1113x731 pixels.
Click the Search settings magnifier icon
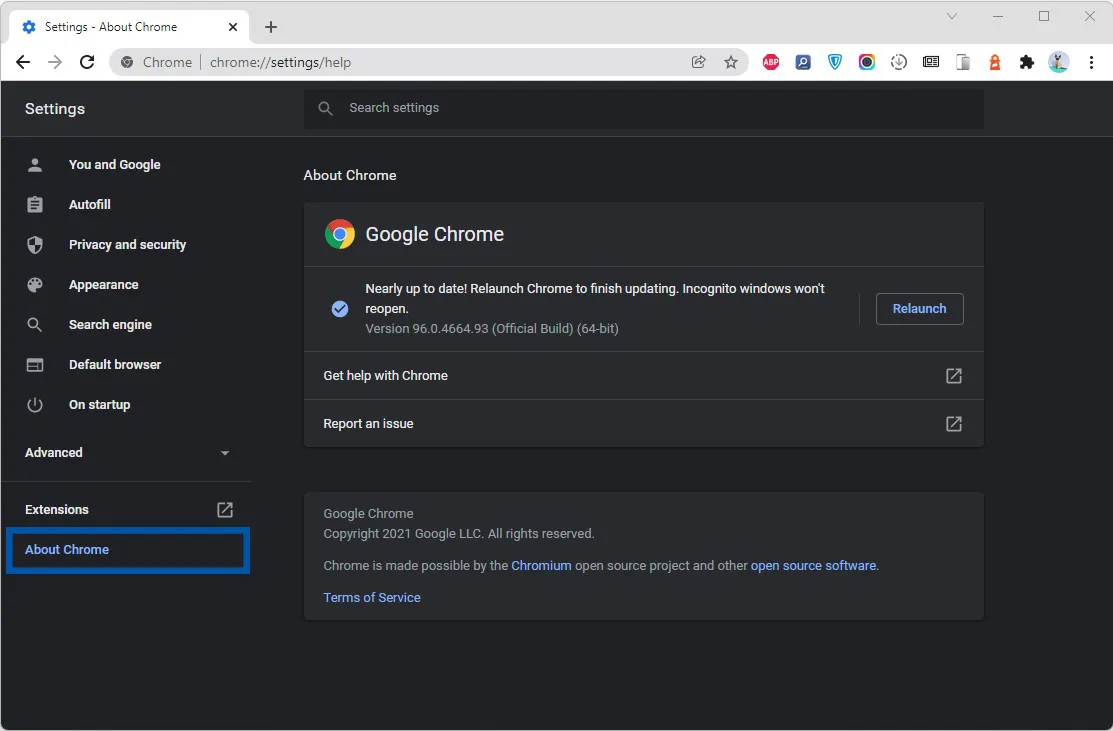point(325,108)
